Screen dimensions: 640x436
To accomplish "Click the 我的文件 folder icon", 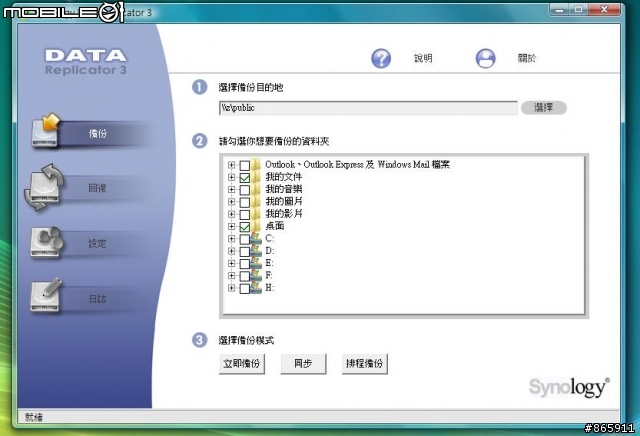I will coord(256,177).
